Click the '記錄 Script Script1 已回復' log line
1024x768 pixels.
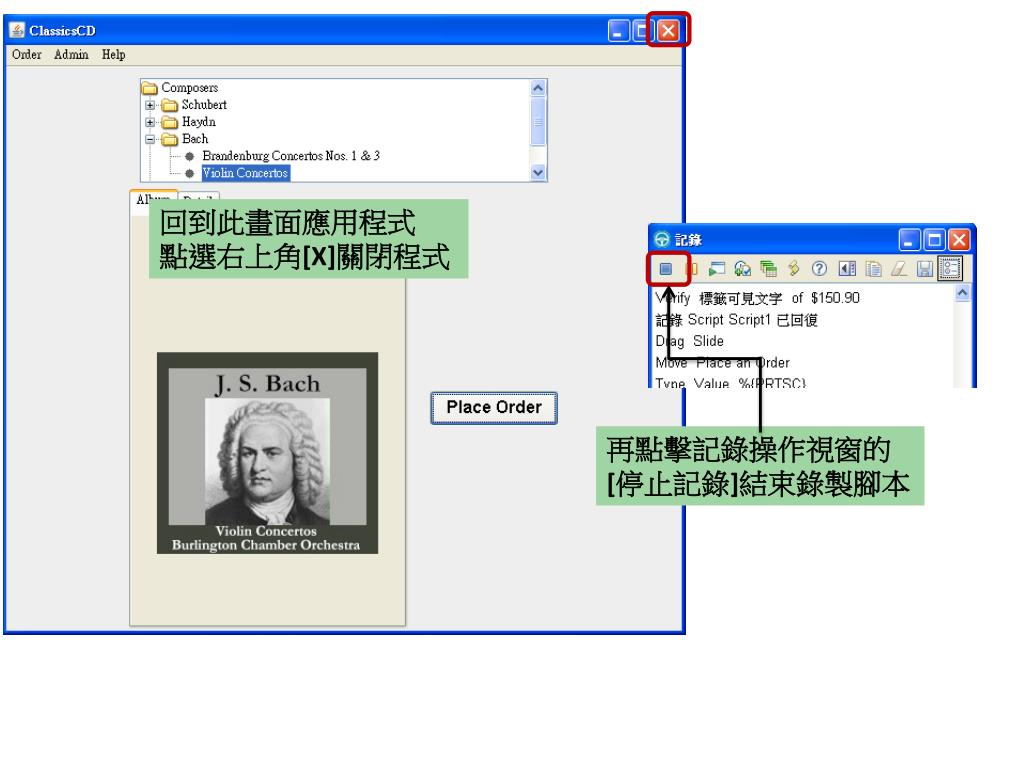(736, 320)
